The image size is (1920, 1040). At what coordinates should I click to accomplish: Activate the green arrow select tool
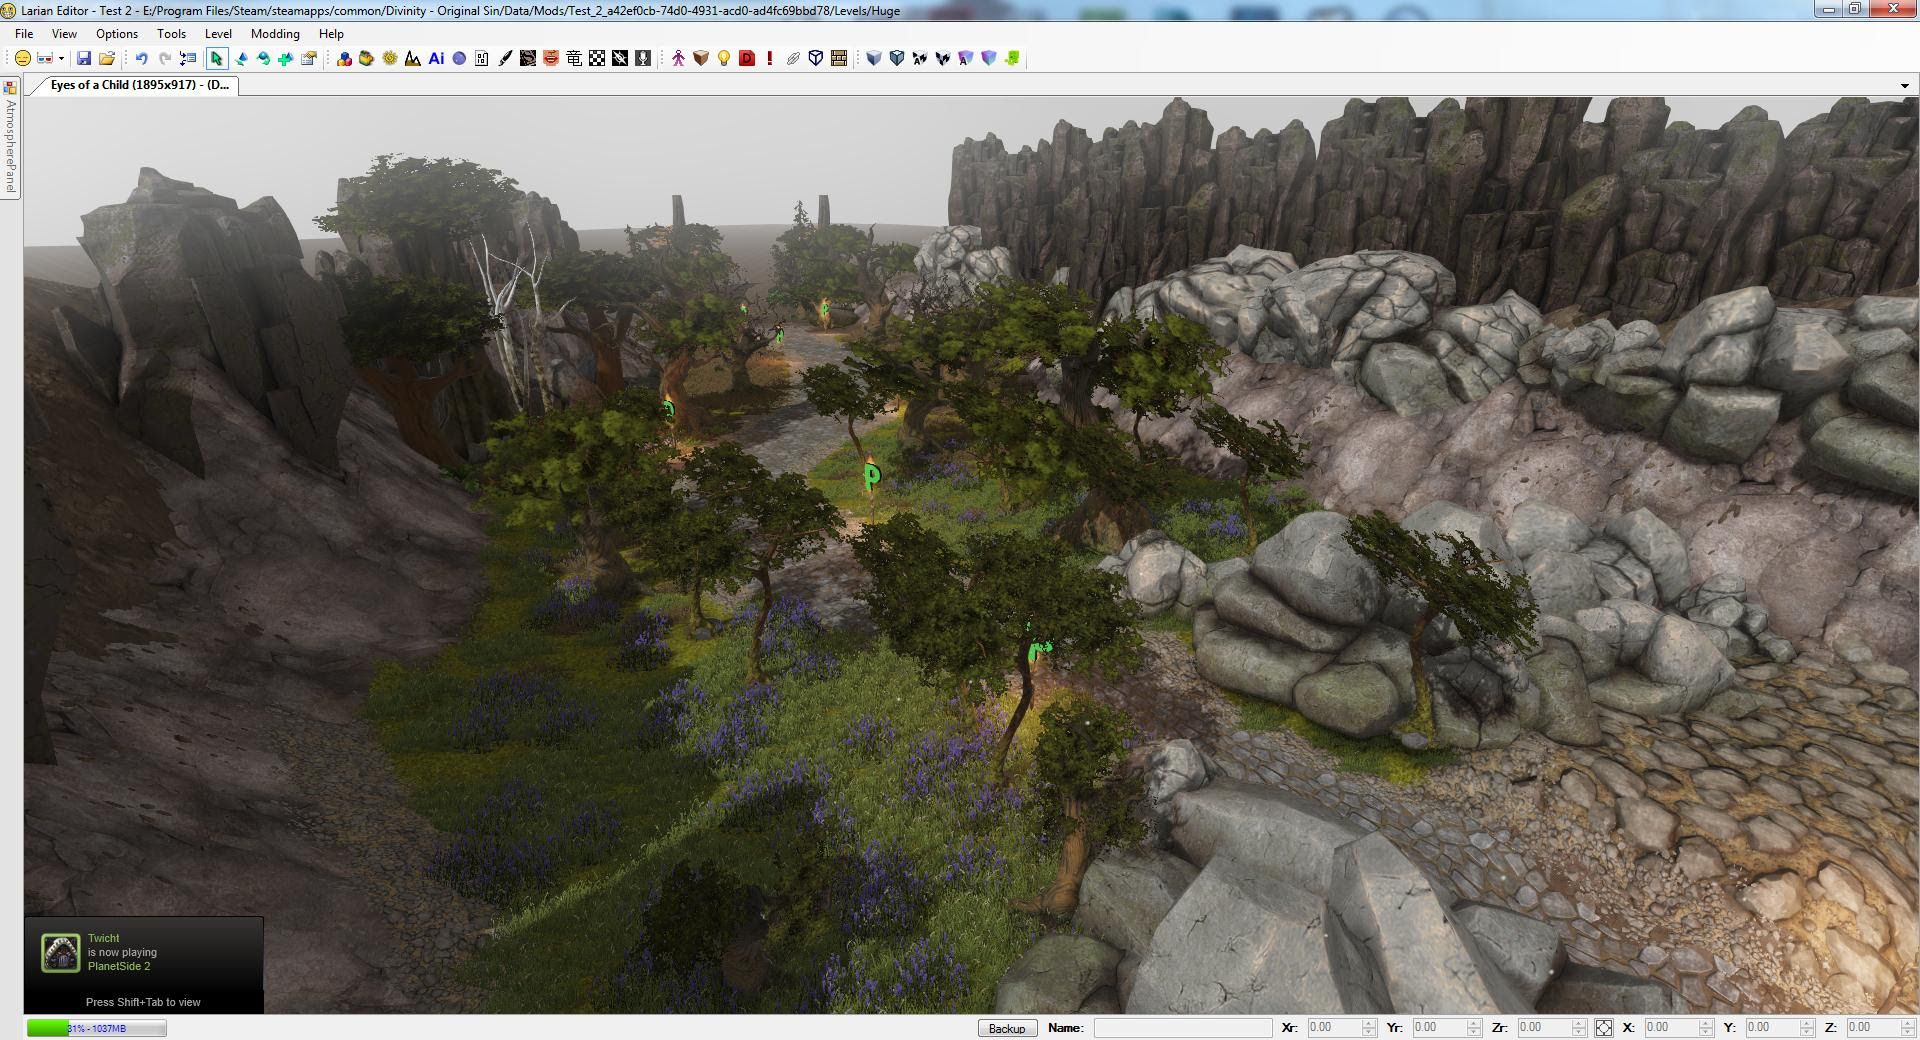pyautogui.click(x=217, y=59)
